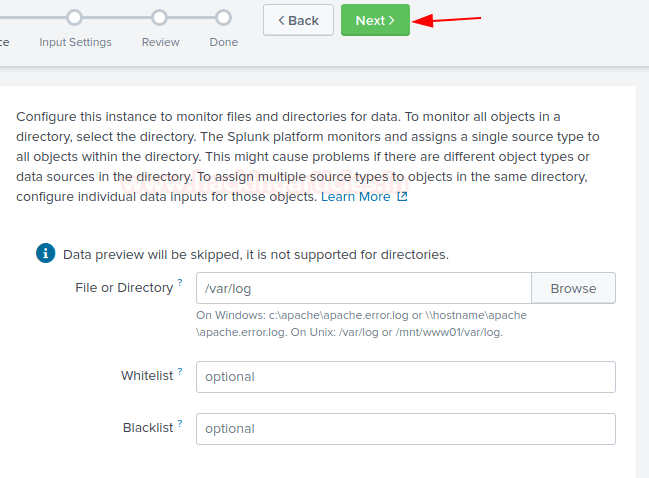Click the File or Directory label
The height and width of the screenshot is (478, 649).
click(x=123, y=288)
